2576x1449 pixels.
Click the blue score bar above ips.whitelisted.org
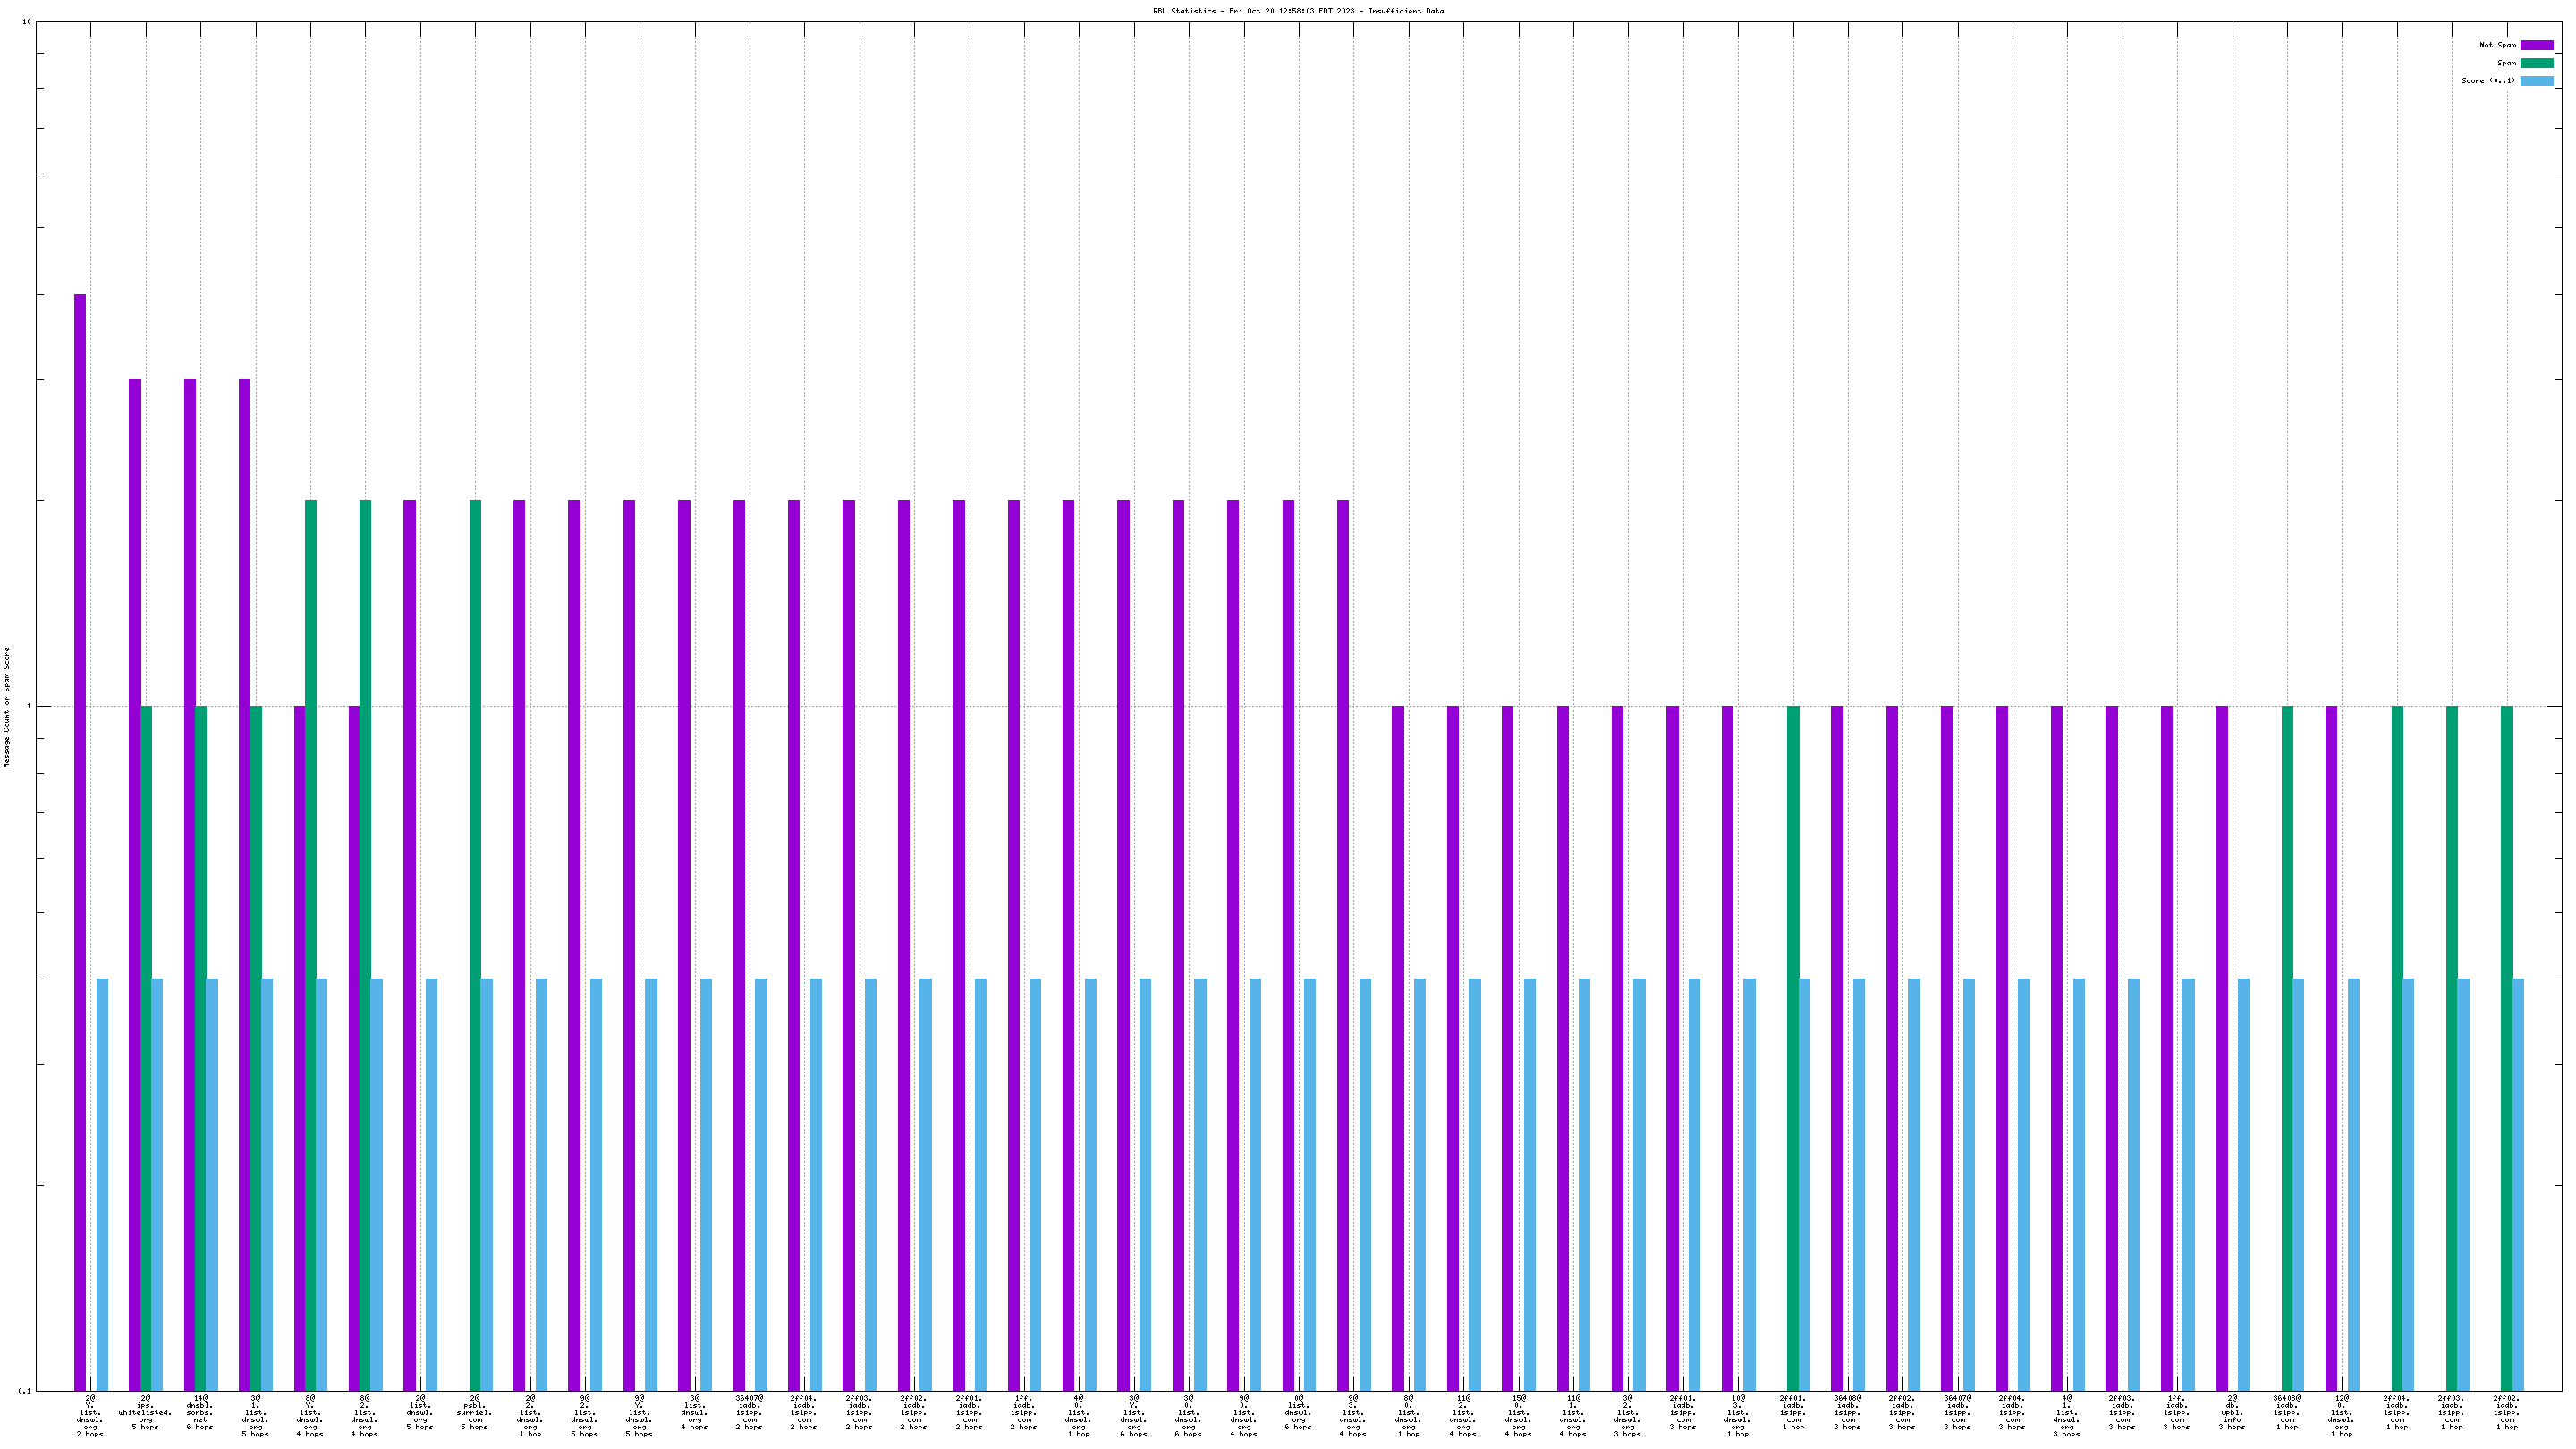point(157,1180)
